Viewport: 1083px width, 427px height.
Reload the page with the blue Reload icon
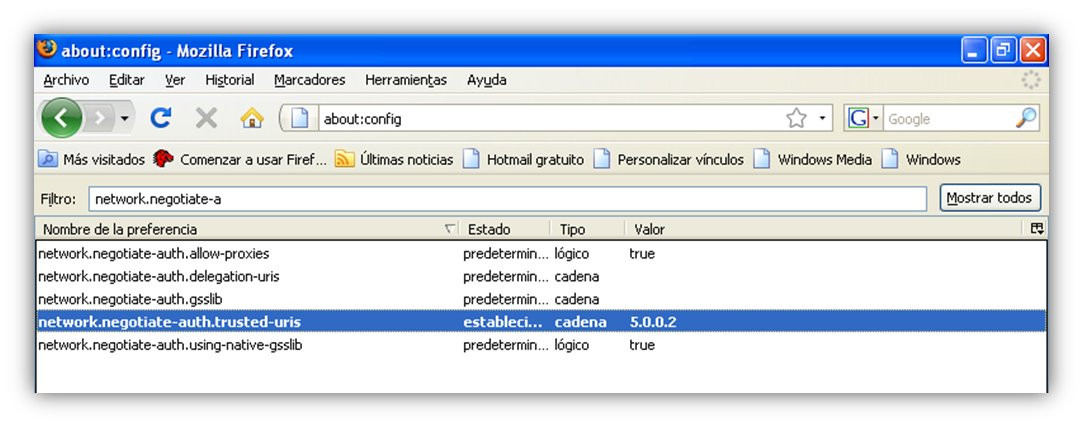[161, 118]
